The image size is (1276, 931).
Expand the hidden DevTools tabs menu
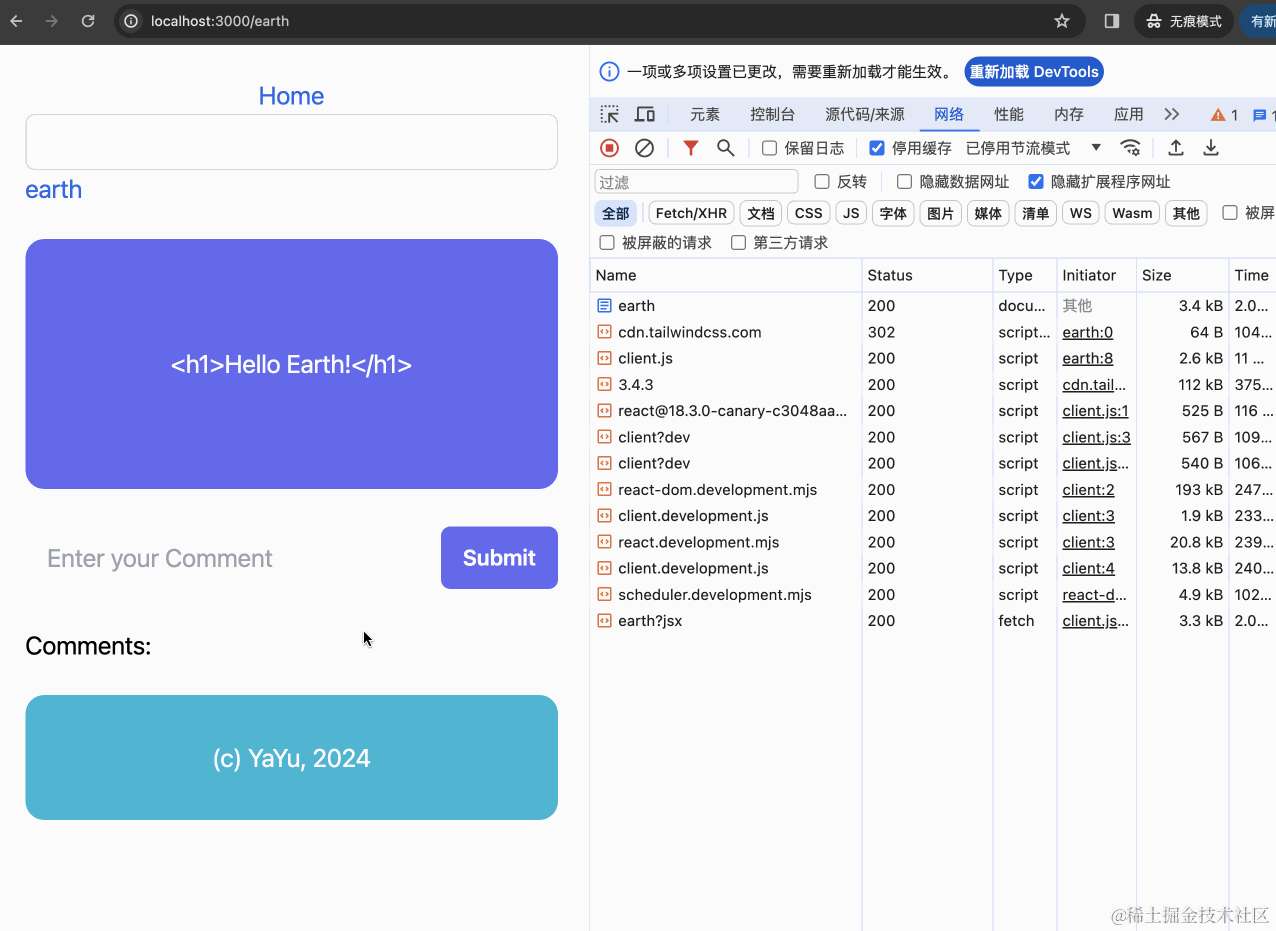click(1171, 114)
